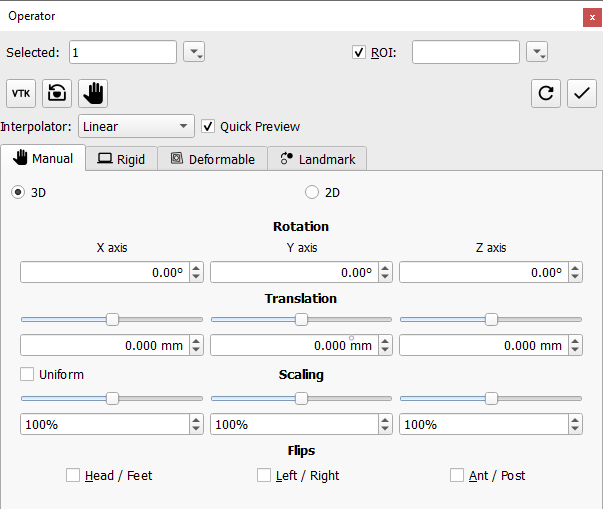Toggle the ROI checkbox

pos(359,52)
